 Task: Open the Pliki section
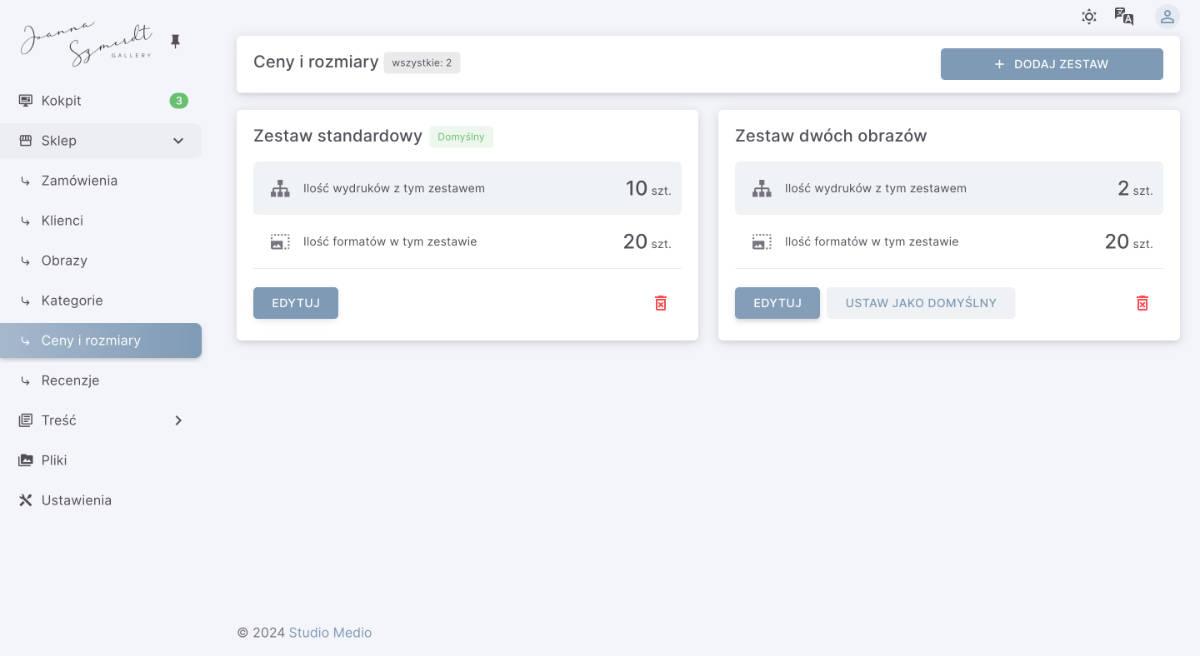click(101, 461)
